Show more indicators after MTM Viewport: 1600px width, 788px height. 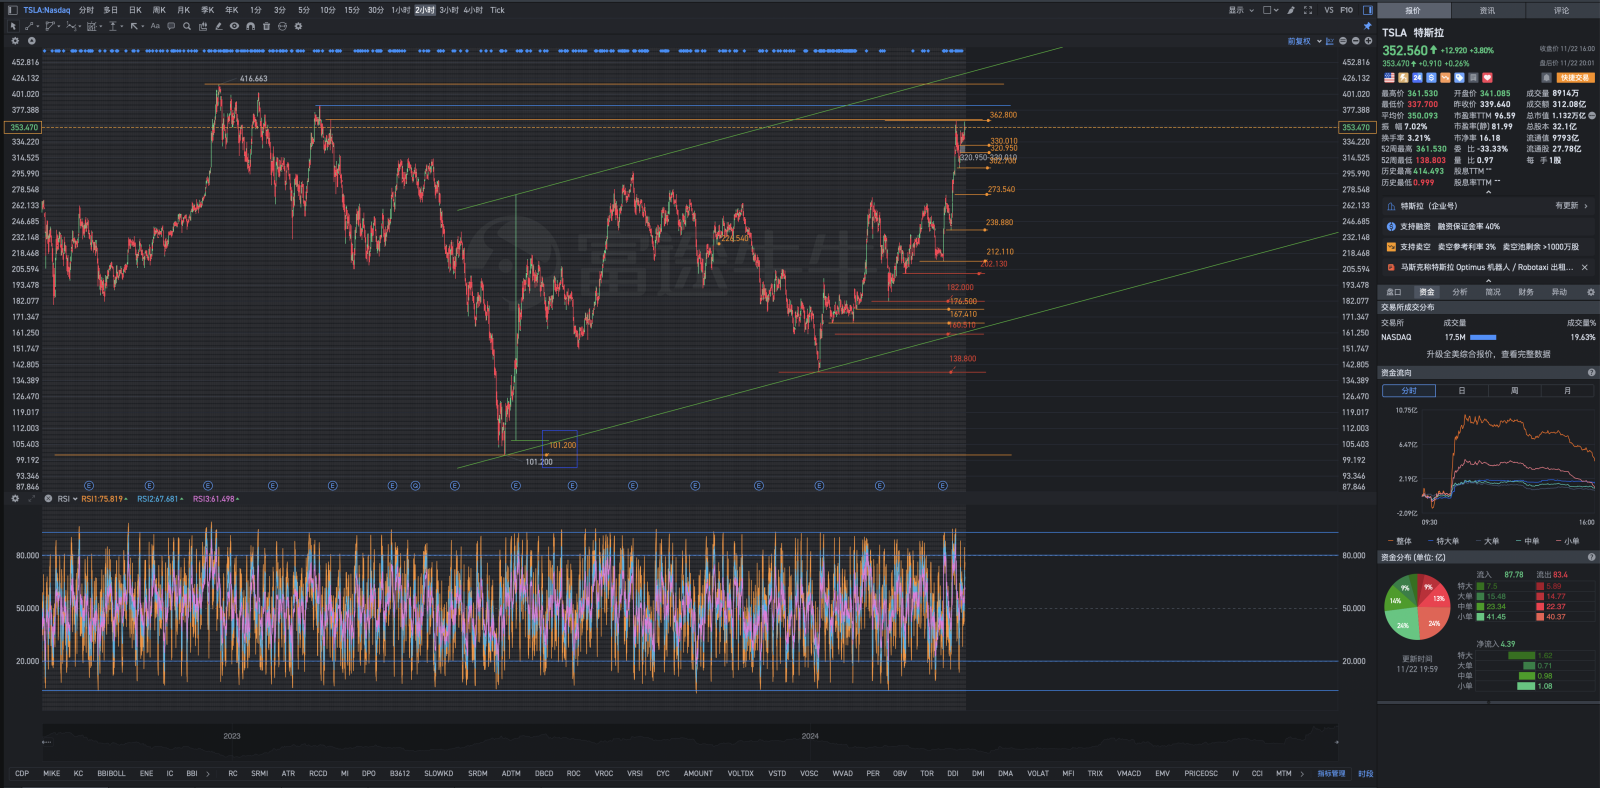[x=1302, y=773]
